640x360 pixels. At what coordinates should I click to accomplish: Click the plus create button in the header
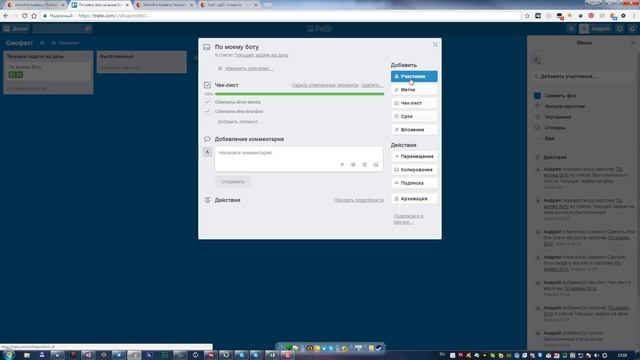(571, 29)
